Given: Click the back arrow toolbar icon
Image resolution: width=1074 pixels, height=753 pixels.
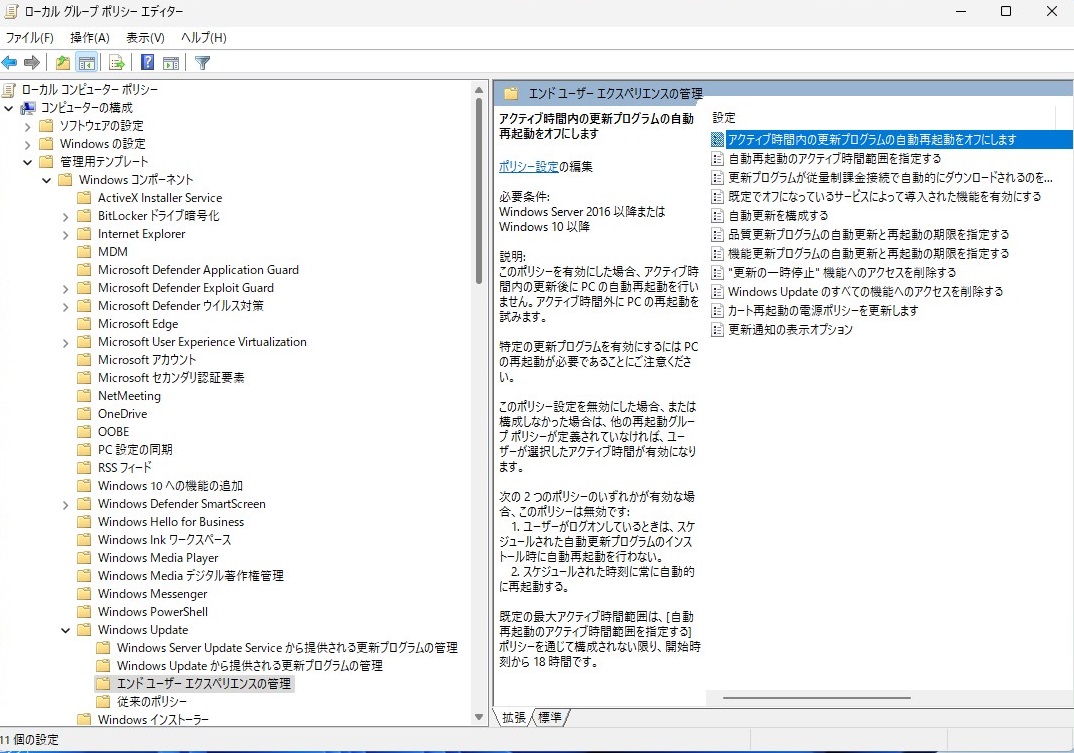Looking at the screenshot, I should point(10,63).
